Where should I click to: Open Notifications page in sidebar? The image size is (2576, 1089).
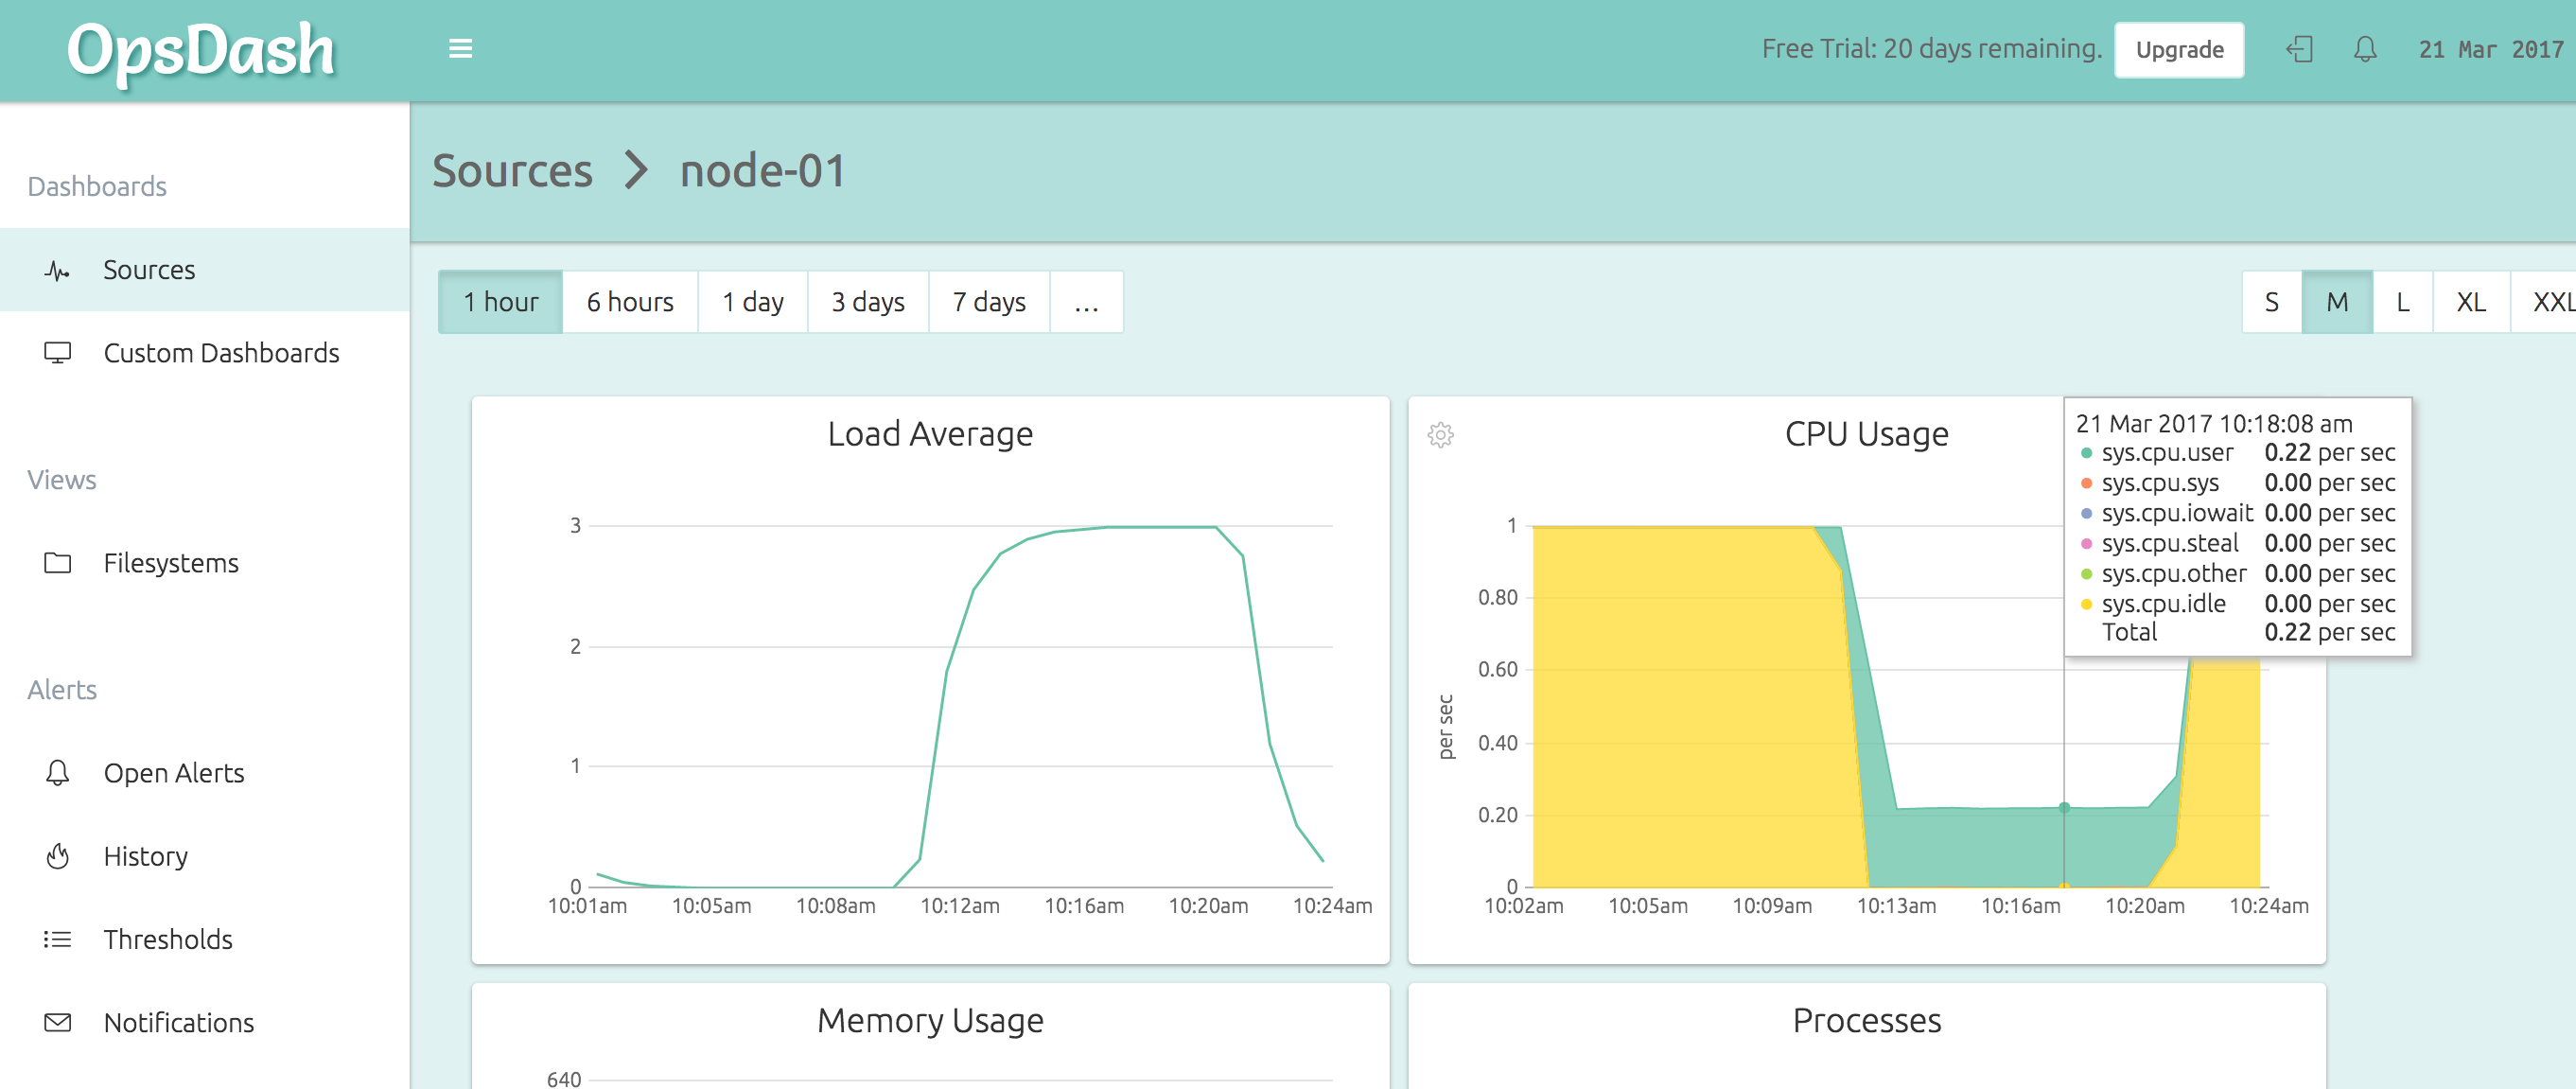click(x=204, y=1022)
